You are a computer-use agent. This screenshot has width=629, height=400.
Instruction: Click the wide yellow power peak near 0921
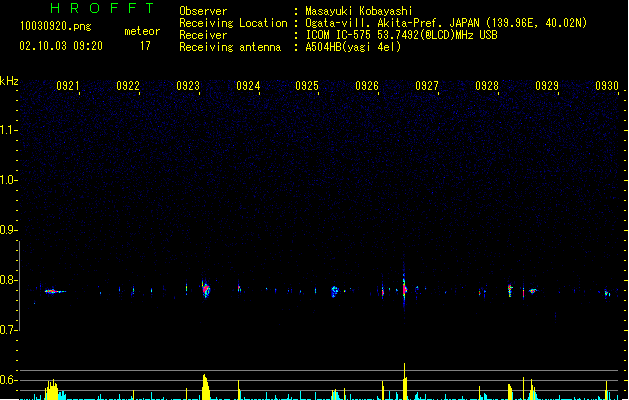[51, 389]
